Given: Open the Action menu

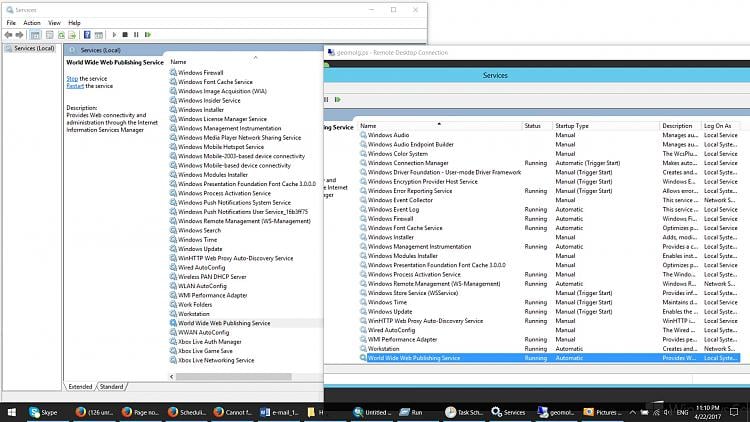Looking at the screenshot, I should pos(32,22).
